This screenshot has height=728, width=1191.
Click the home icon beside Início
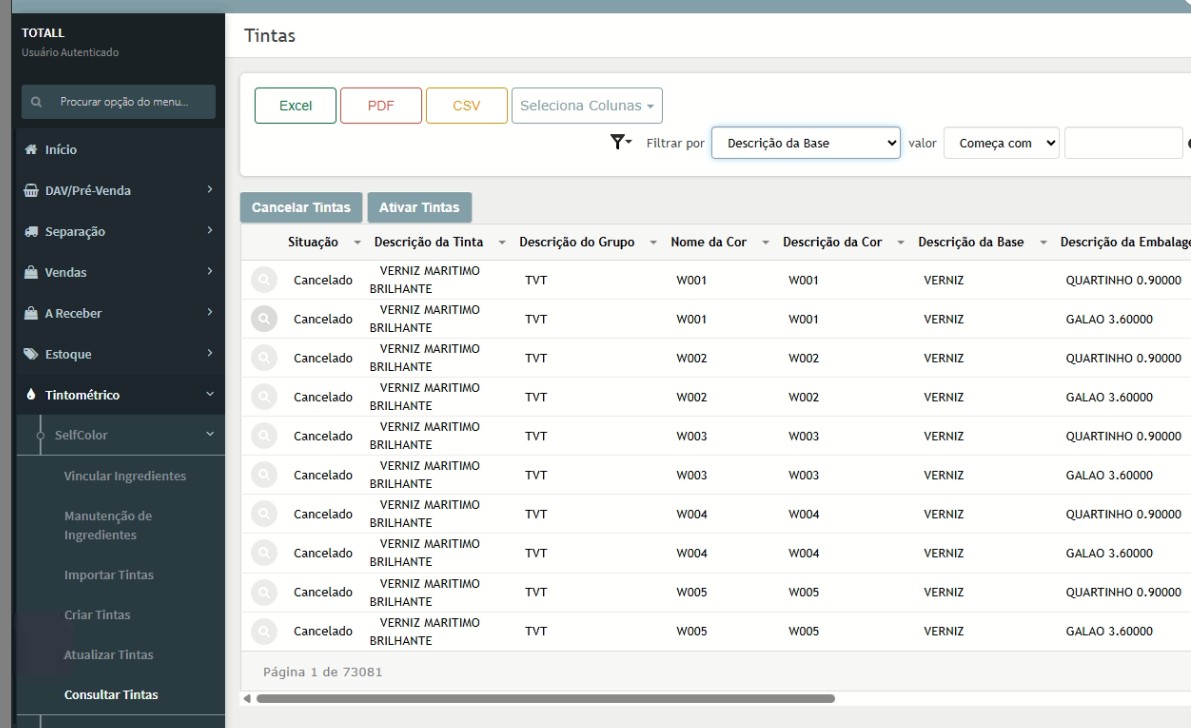(30, 150)
